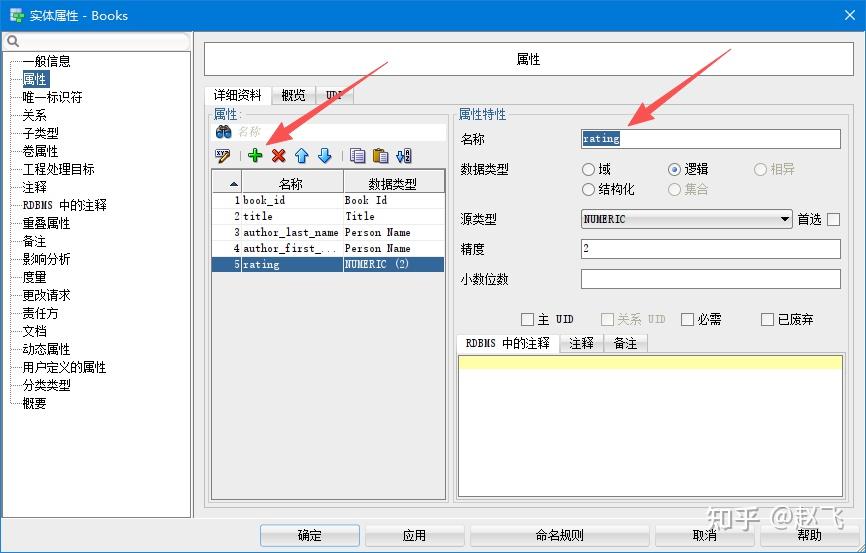Click the 确定 button
The image size is (866, 553).
309,535
